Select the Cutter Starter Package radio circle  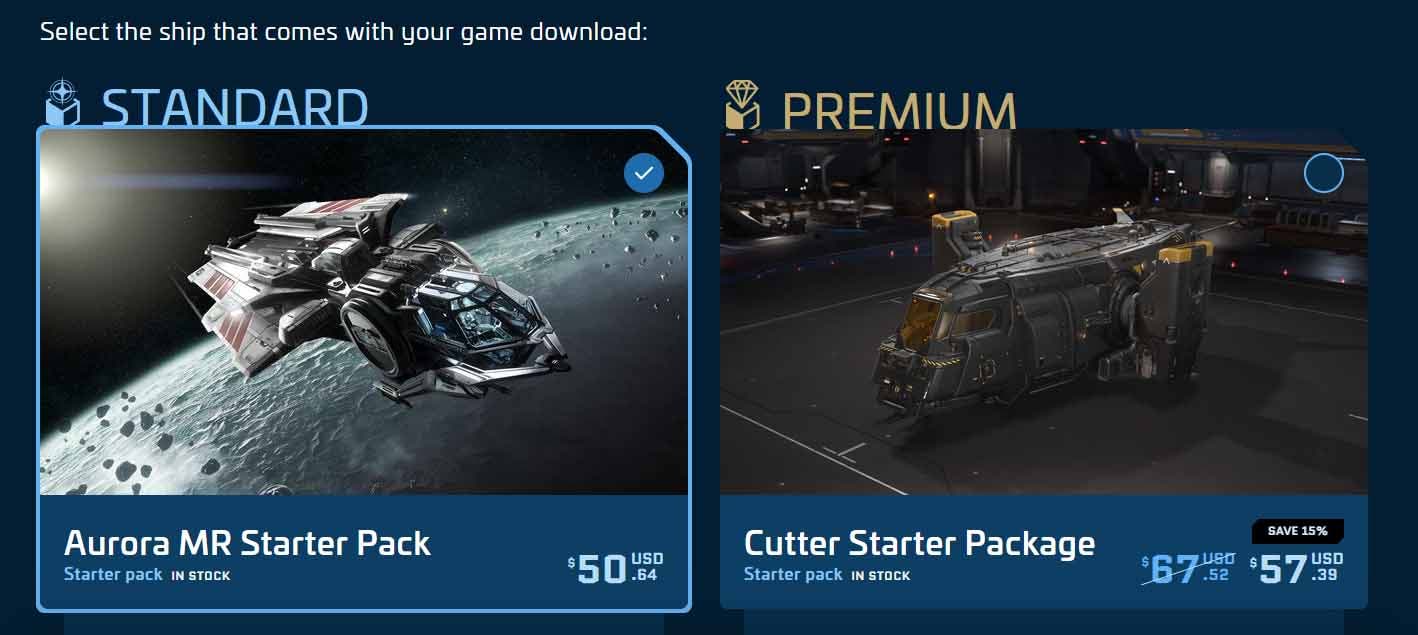click(x=1324, y=174)
